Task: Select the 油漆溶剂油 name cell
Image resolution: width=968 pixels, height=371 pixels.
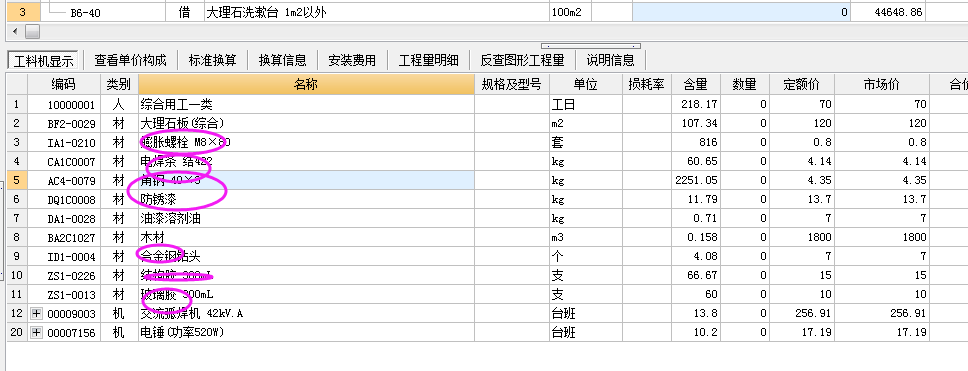Action: (x=306, y=219)
